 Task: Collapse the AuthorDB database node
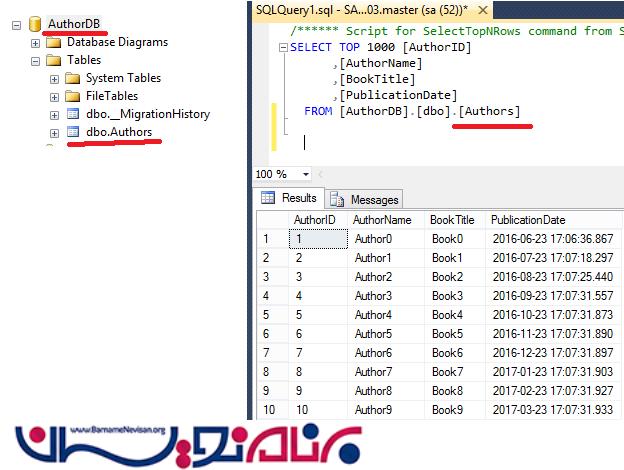click(16, 25)
